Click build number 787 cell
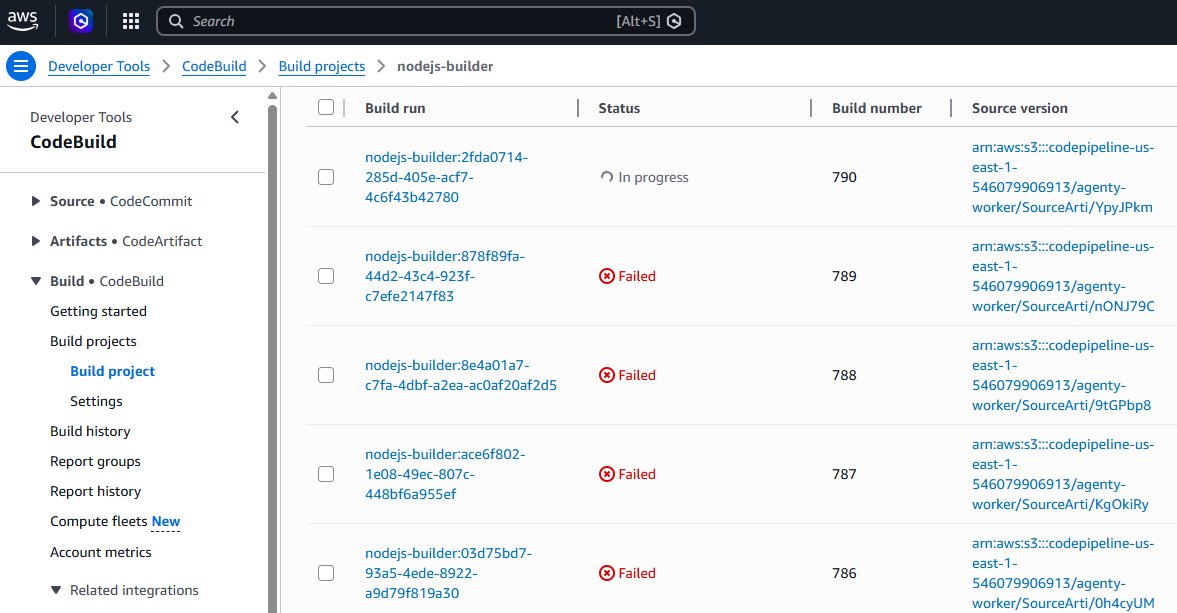 click(x=844, y=474)
